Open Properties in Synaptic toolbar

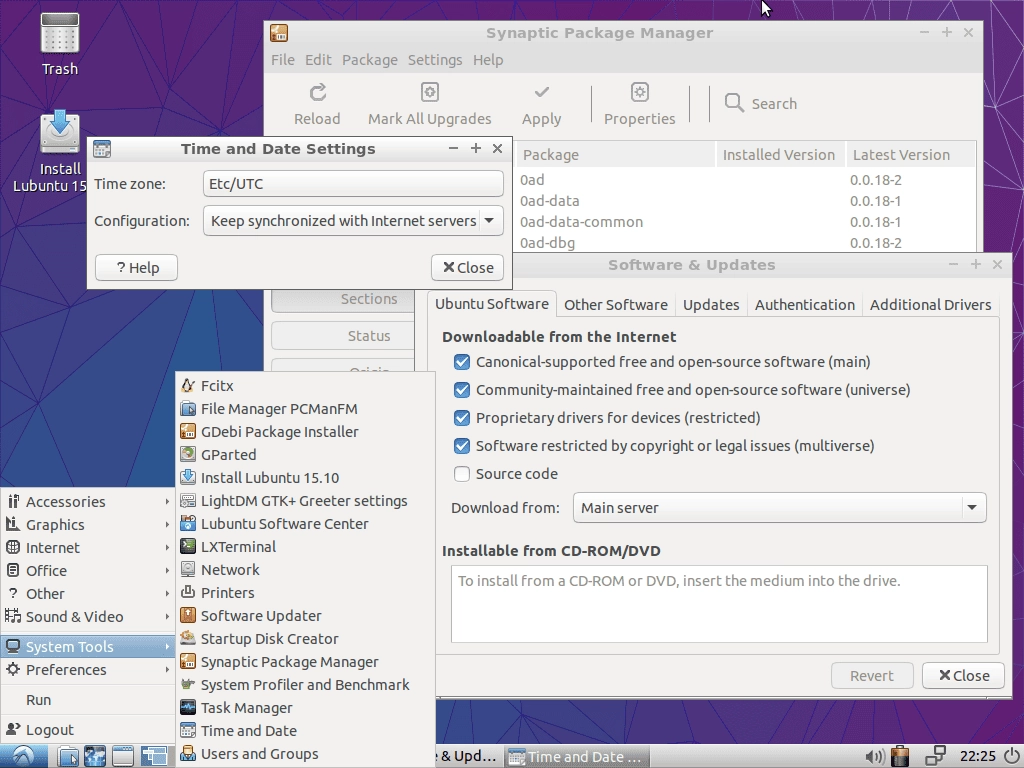(x=639, y=104)
